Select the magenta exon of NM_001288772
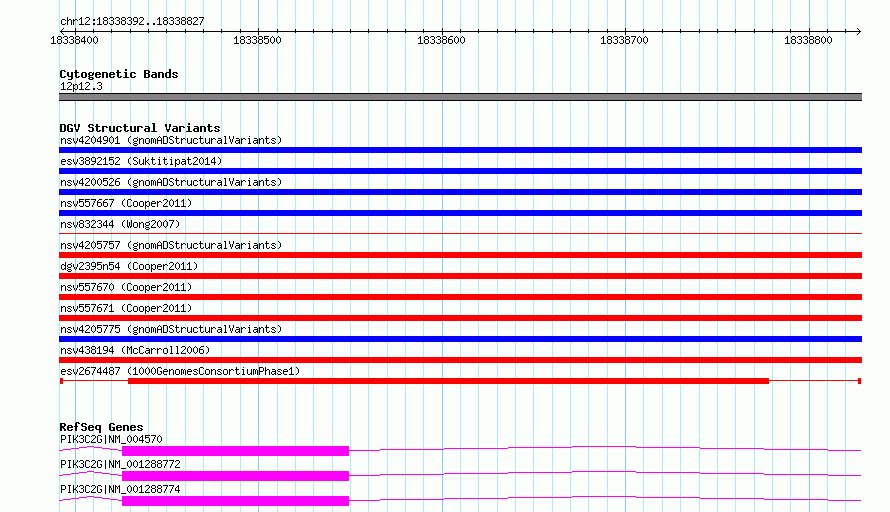This screenshot has width=890, height=512. pyautogui.click(x=236, y=476)
